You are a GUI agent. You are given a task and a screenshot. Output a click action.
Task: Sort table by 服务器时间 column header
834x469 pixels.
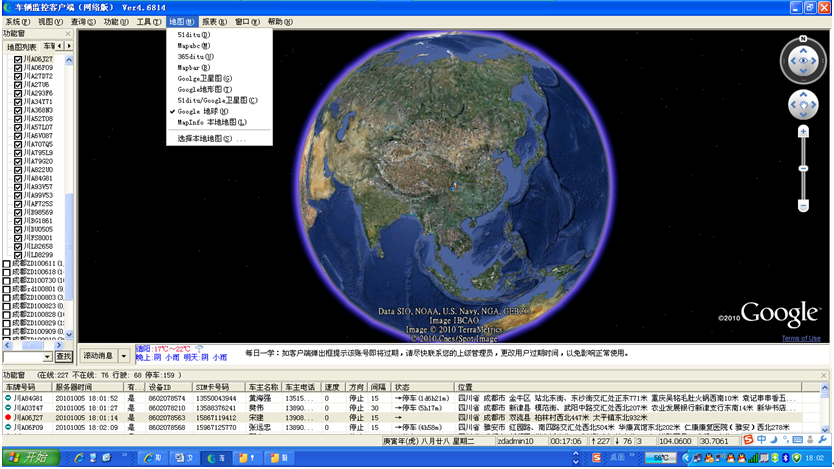tap(73, 386)
